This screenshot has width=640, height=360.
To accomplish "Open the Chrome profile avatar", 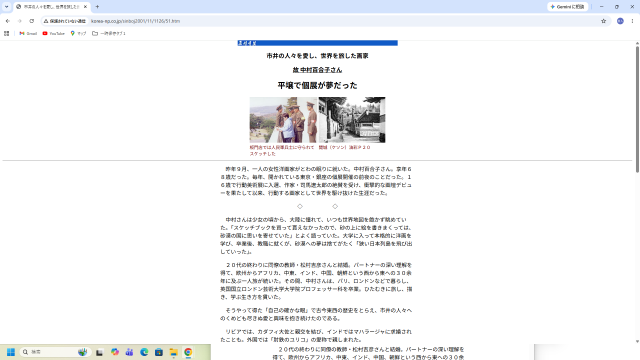I will point(620,21).
